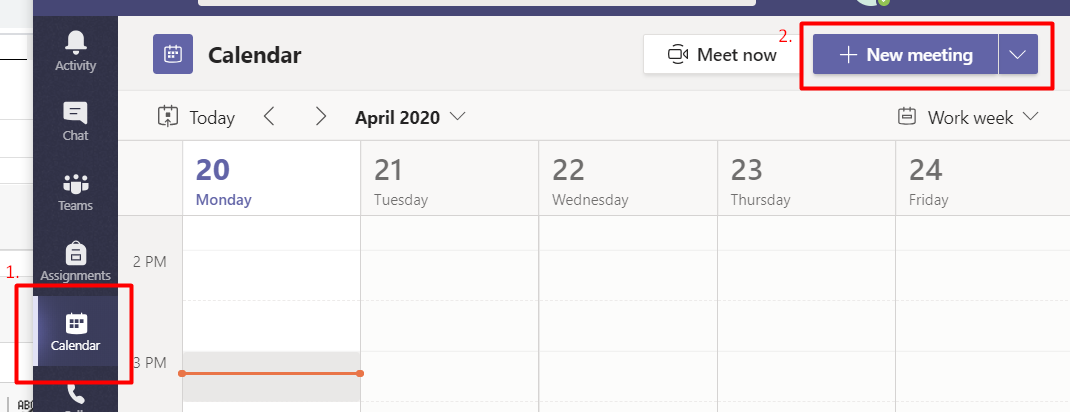
Task: Click the Calendar header icon
Action: coord(172,54)
